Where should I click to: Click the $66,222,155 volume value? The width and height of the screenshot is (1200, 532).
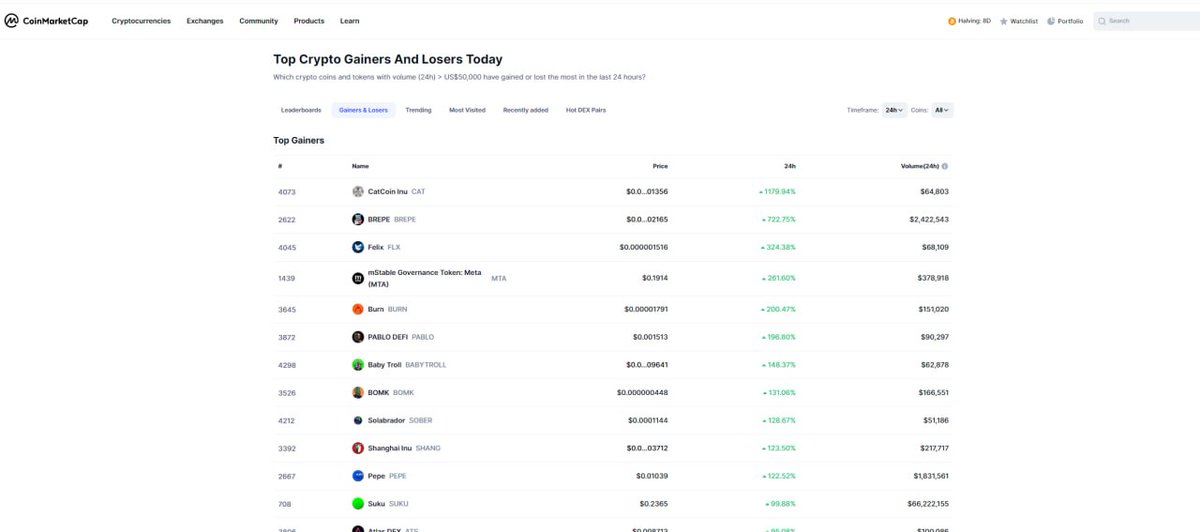(927, 504)
